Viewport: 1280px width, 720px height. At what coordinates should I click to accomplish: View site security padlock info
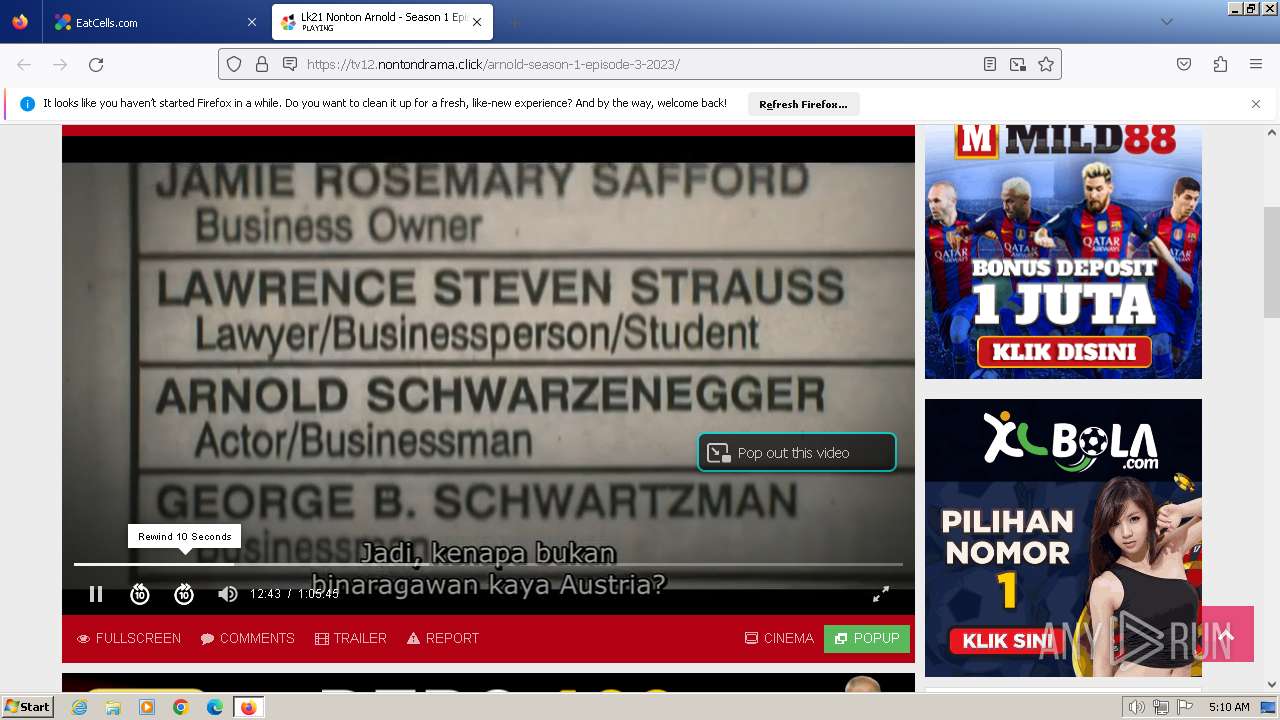[262, 64]
